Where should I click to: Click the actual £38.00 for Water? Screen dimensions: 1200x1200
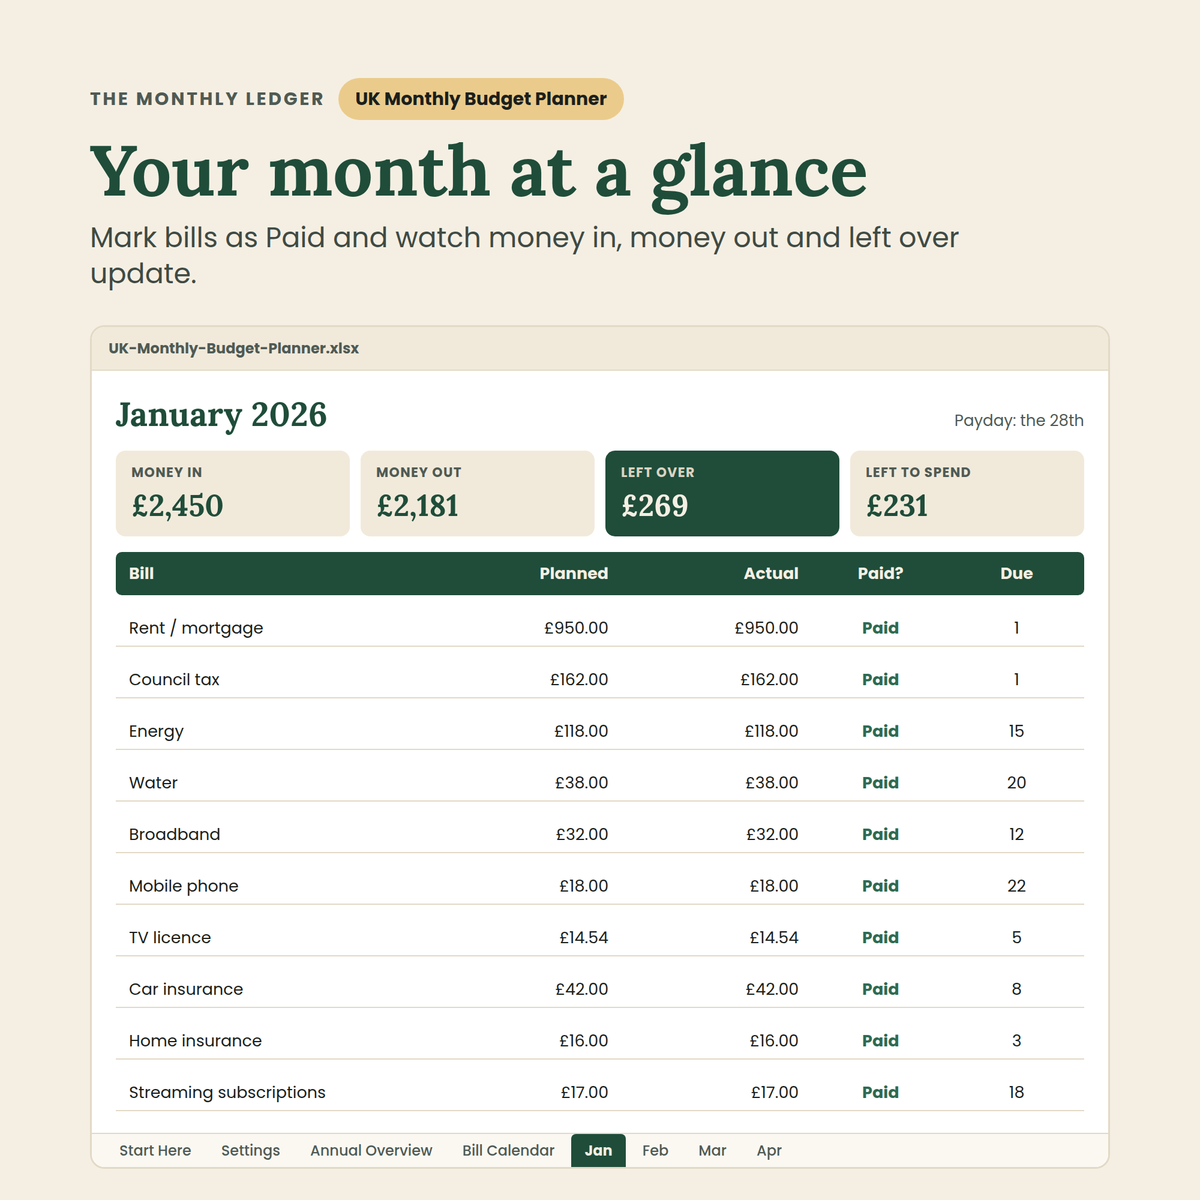coord(772,783)
